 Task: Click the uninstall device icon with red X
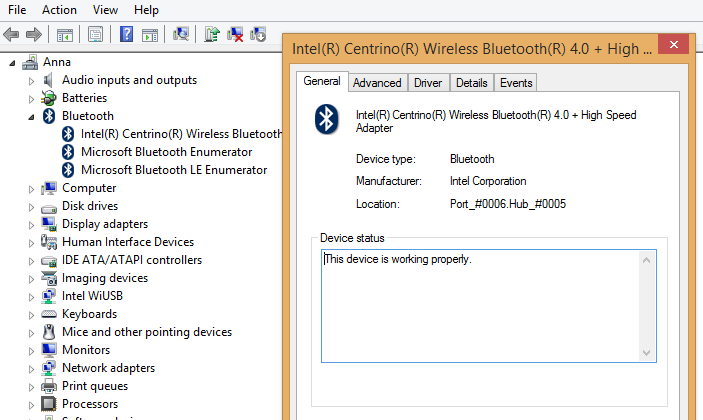[x=235, y=34]
